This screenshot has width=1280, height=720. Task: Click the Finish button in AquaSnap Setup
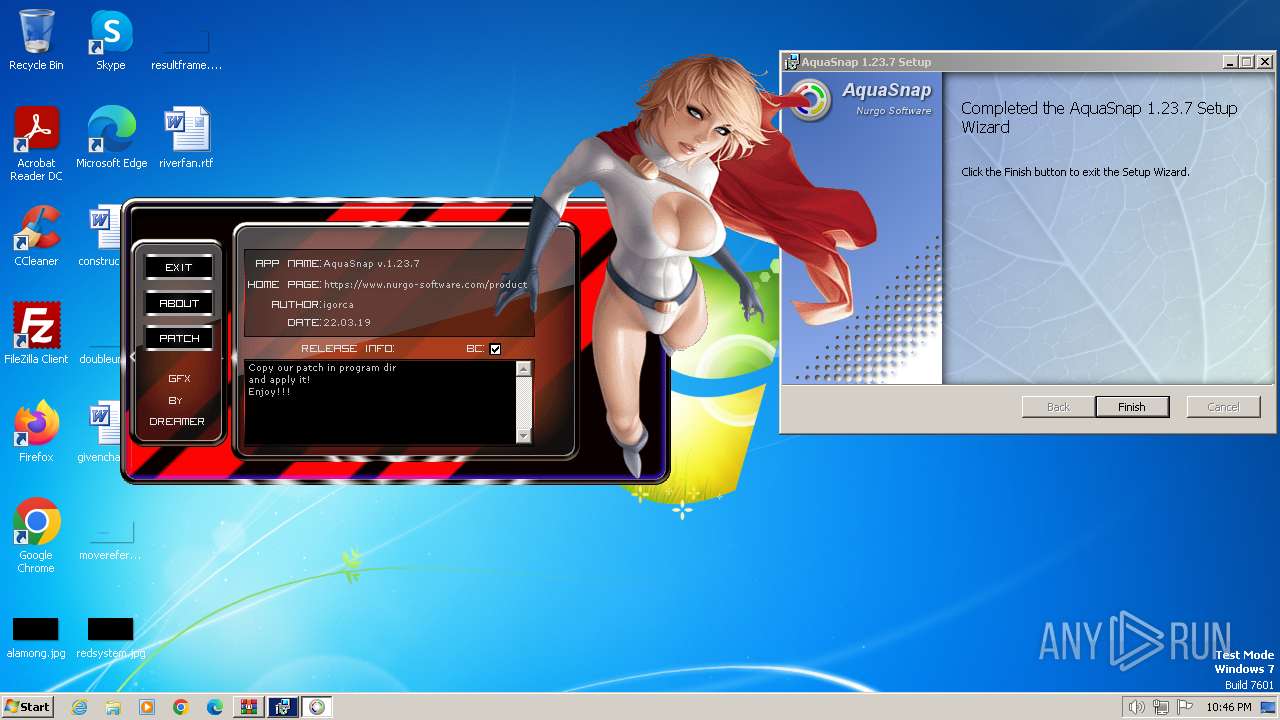point(1131,407)
